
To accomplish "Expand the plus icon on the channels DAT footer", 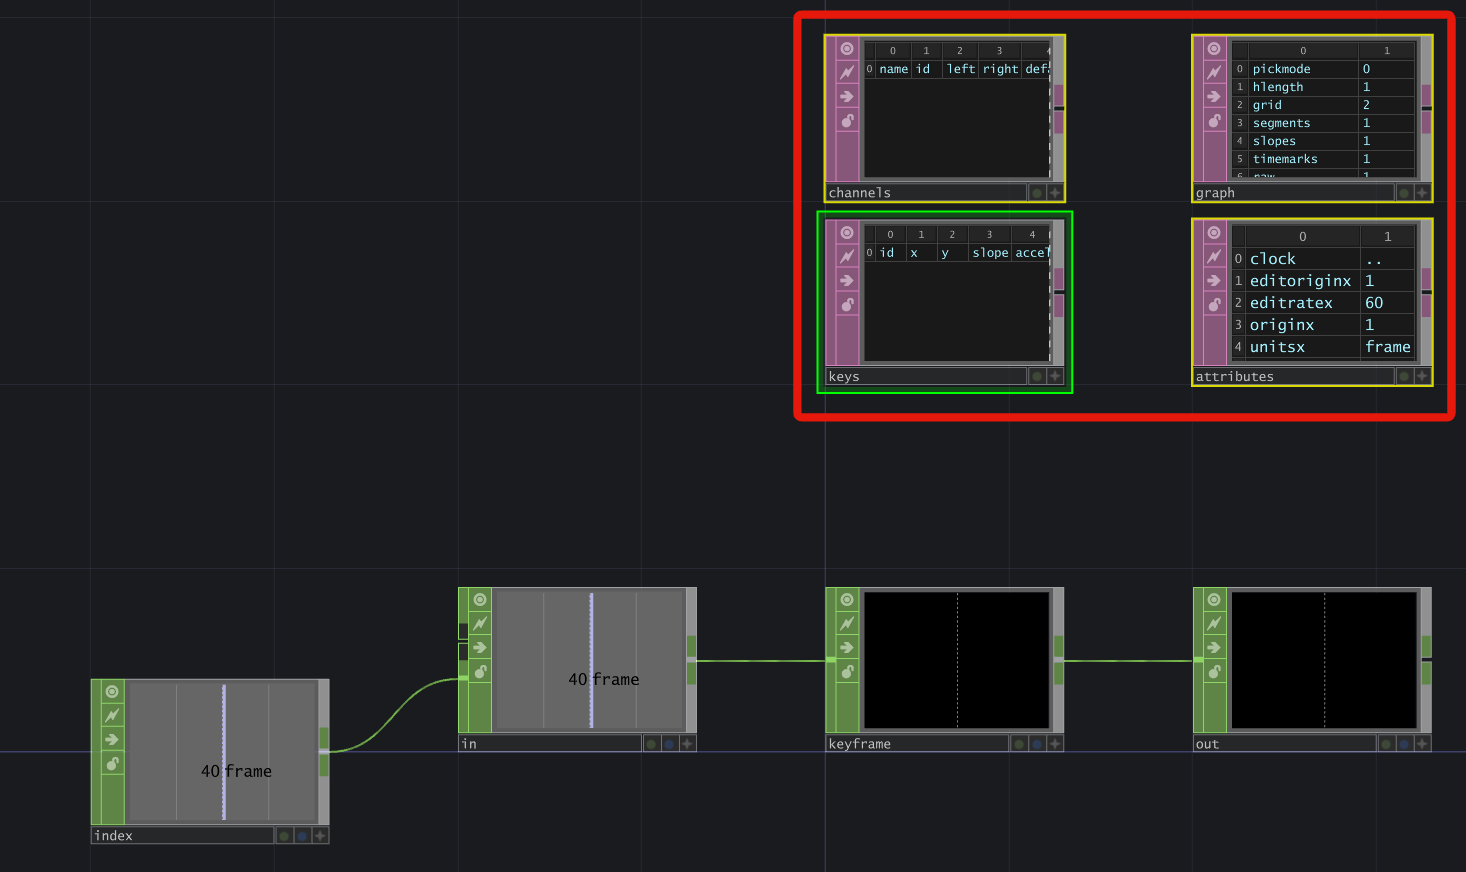I will click(x=1056, y=192).
